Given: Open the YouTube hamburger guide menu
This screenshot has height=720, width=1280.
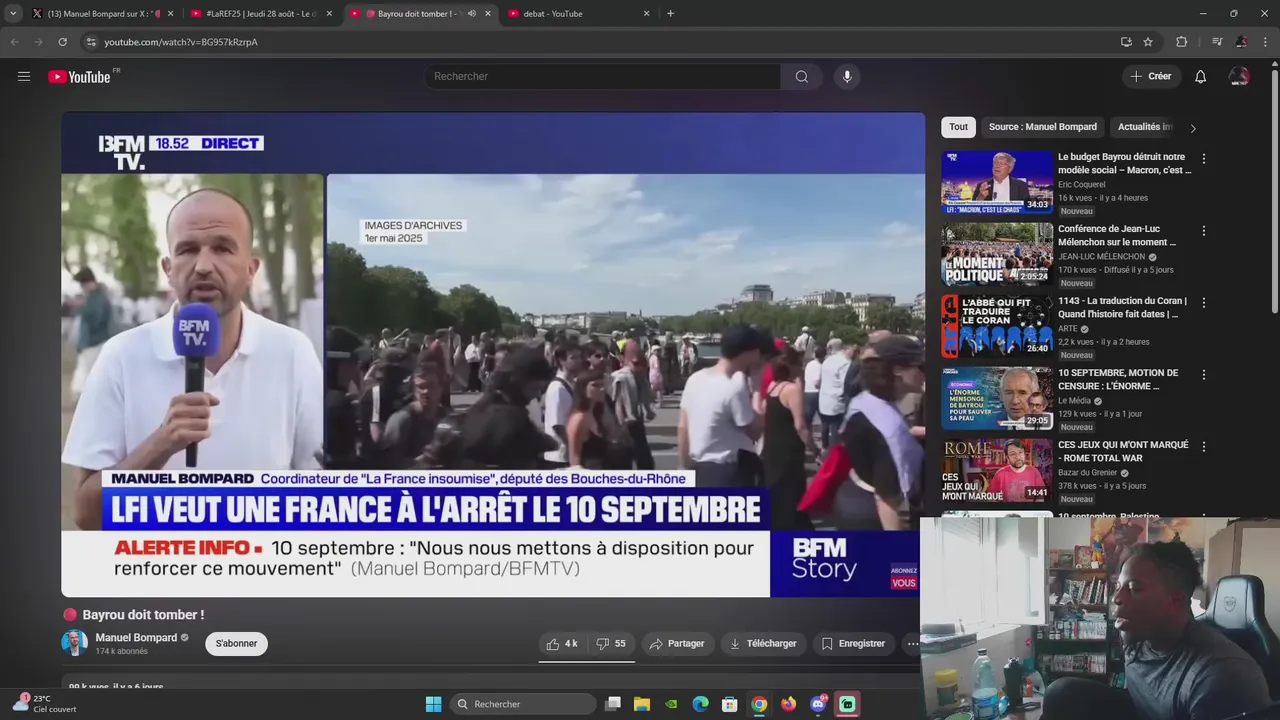Looking at the screenshot, I should point(24,76).
